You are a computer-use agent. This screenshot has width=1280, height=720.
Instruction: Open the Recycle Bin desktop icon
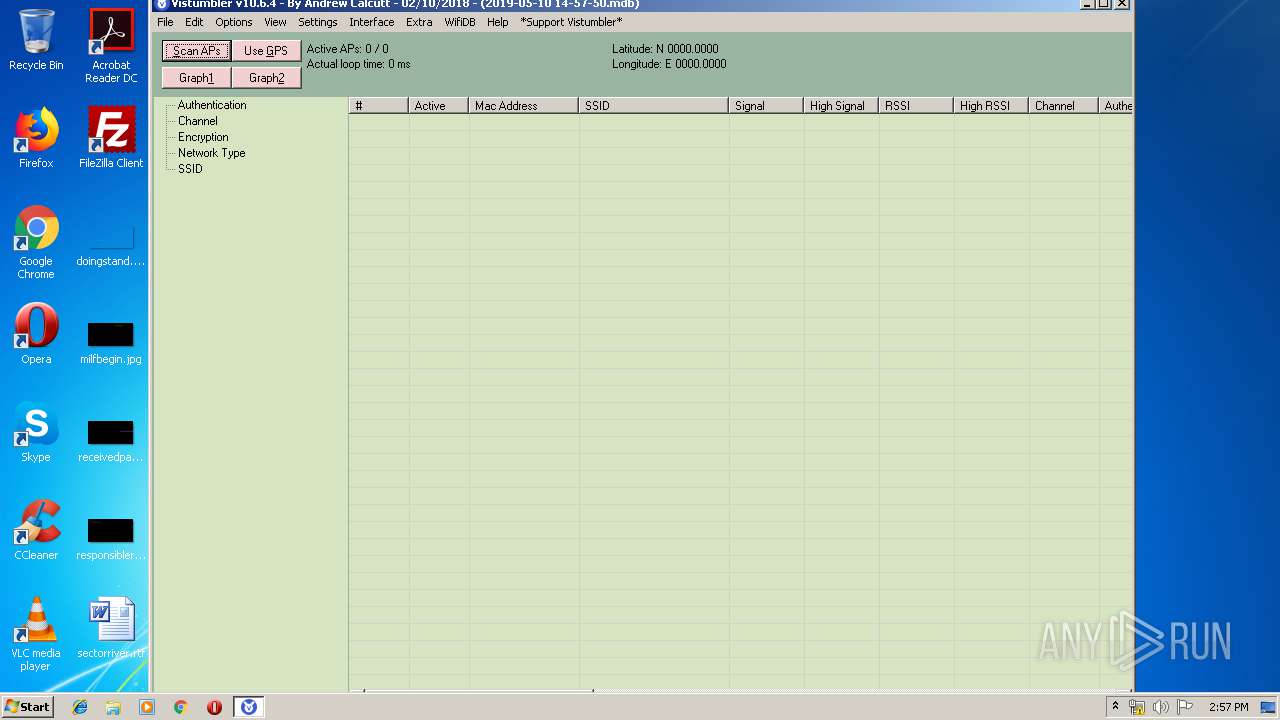36,40
